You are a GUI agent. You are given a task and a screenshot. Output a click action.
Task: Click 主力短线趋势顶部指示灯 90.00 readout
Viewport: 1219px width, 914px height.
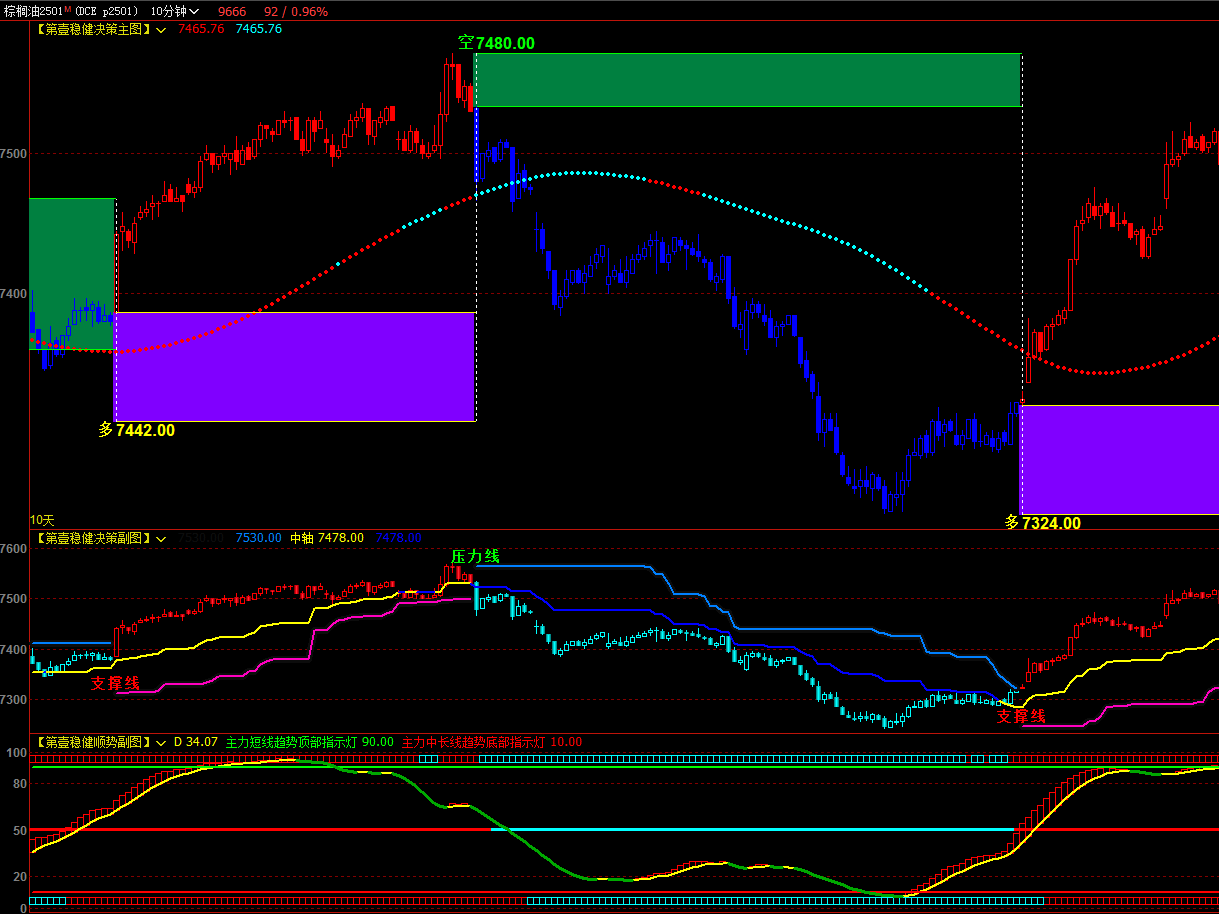(x=310, y=742)
